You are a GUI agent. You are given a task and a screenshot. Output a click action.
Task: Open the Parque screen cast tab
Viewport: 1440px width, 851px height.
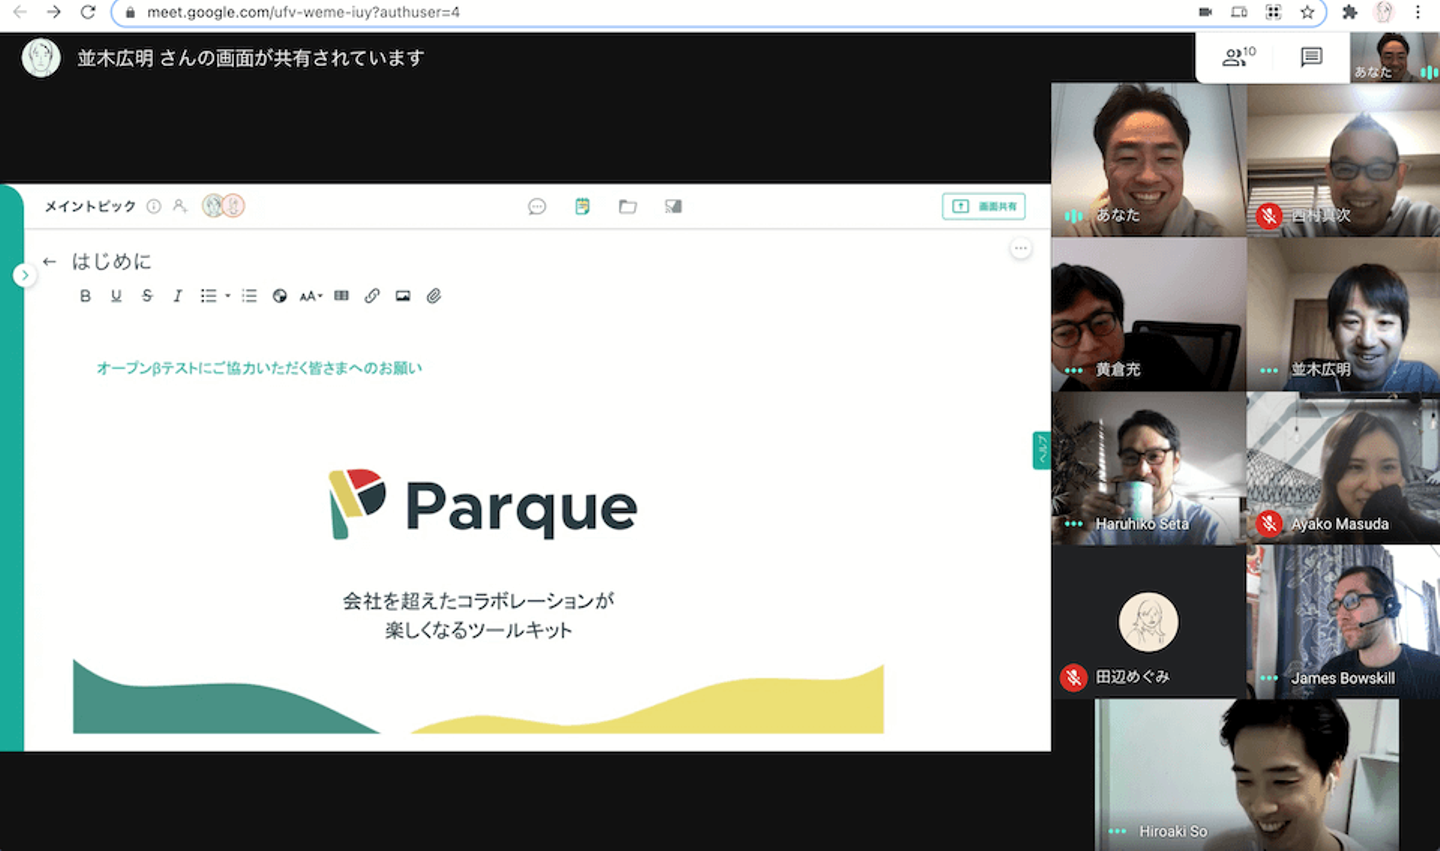(x=673, y=207)
